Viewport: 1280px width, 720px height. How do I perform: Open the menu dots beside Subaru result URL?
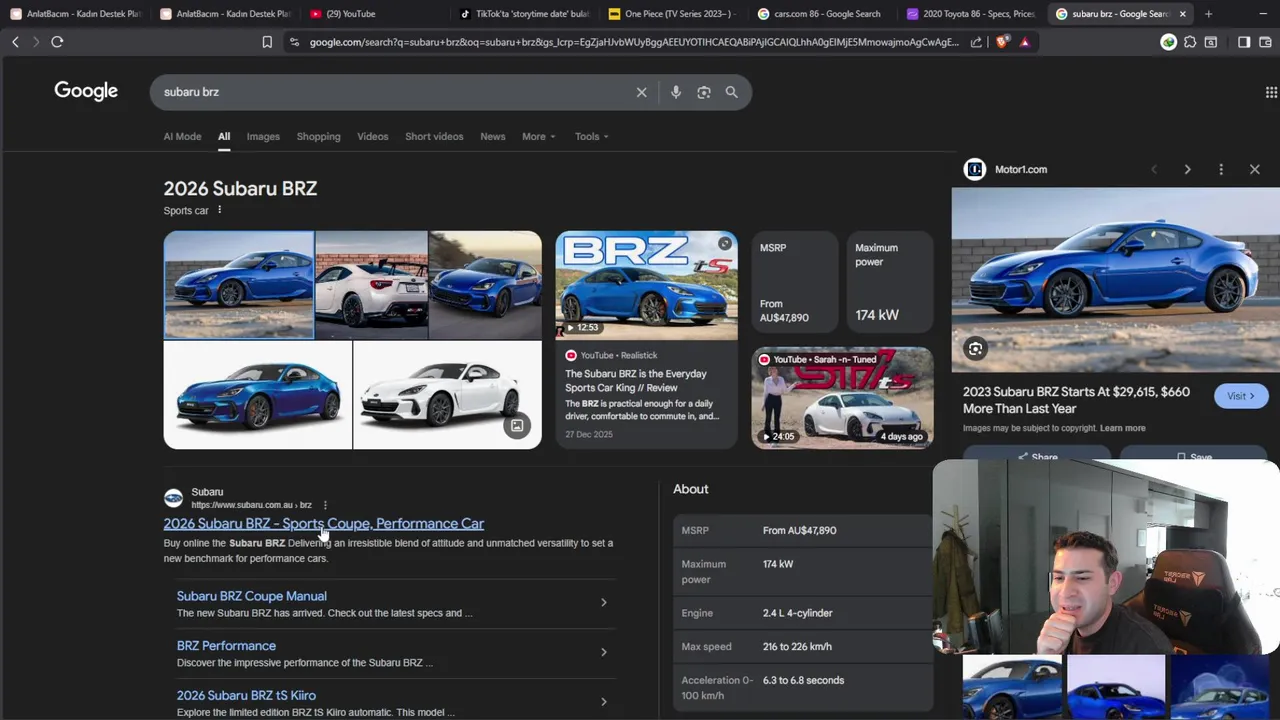pos(325,505)
